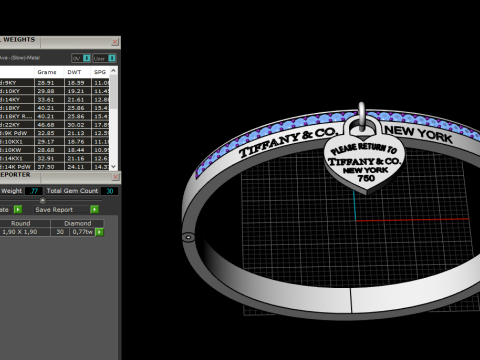Select the 1,90 X 1,90 gem size cell
480x360 pixels.
[20, 232]
